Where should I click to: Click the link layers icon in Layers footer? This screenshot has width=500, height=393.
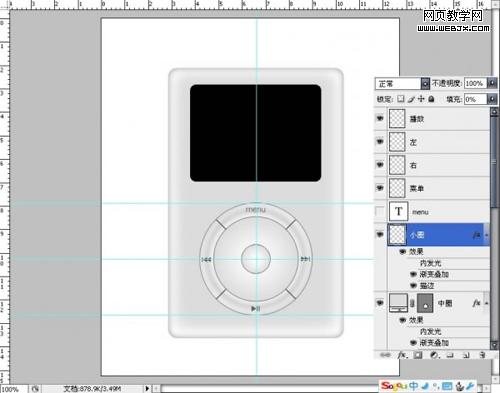coord(385,355)
